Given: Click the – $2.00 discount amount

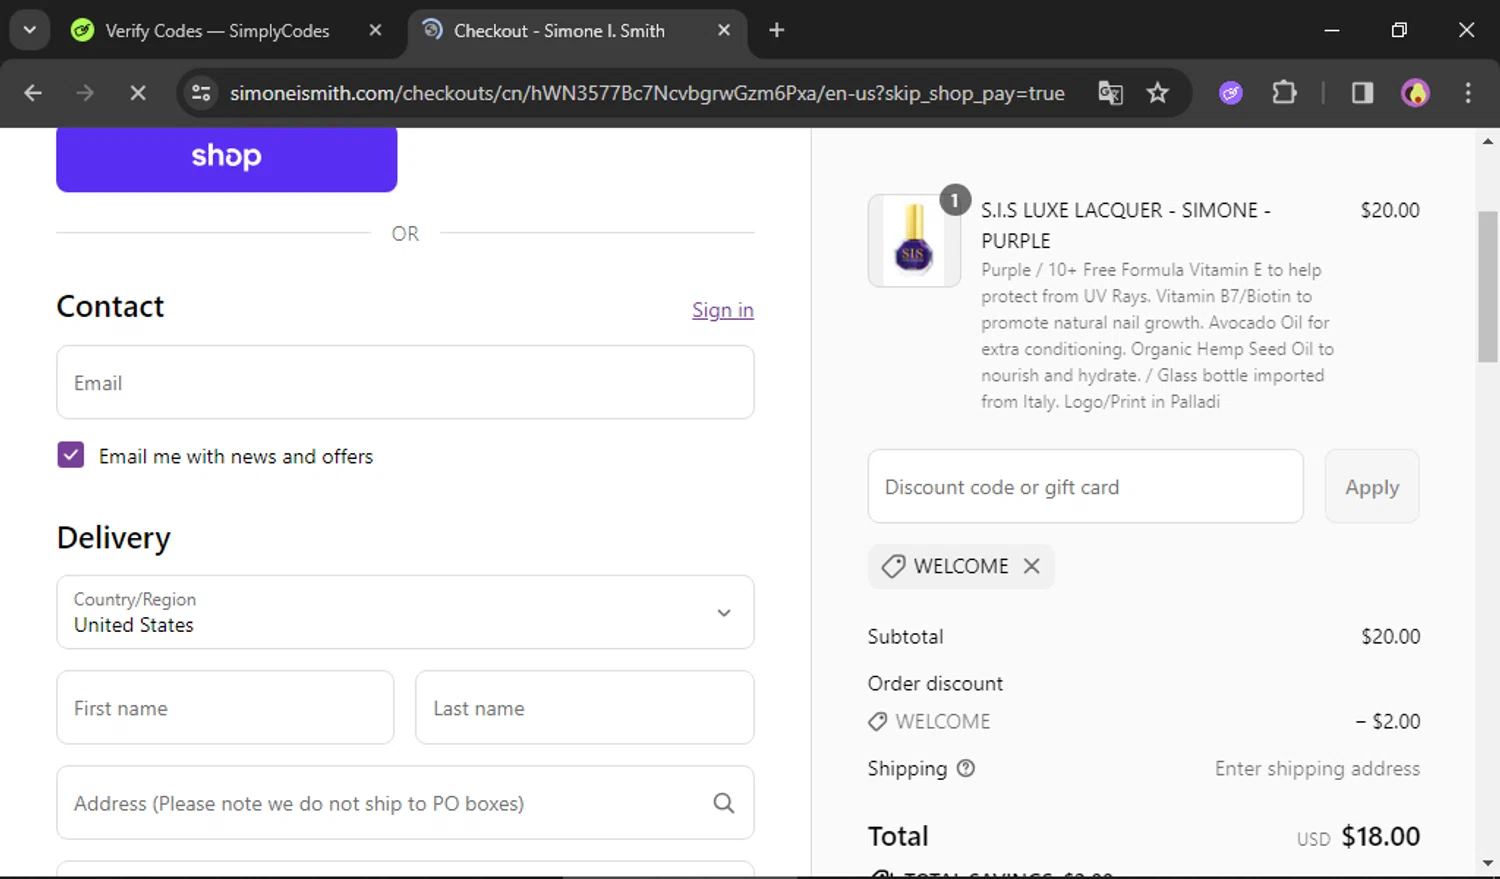Looking at the screenshot, I should [1388, 721].
